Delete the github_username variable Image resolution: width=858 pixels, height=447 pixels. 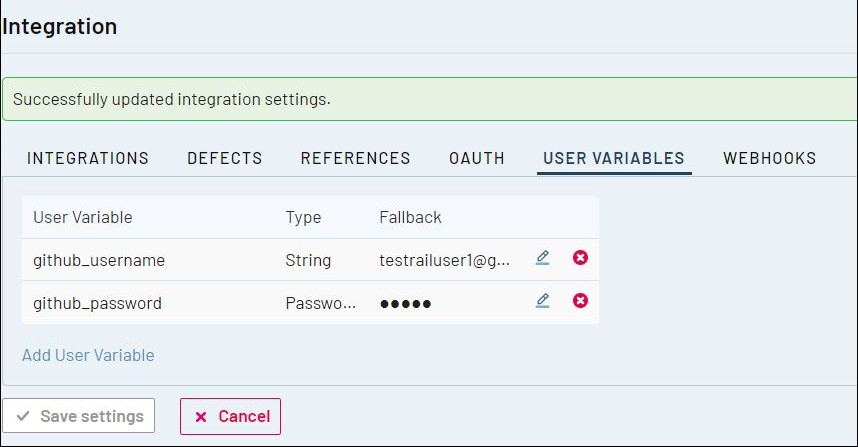pos(580,258)
